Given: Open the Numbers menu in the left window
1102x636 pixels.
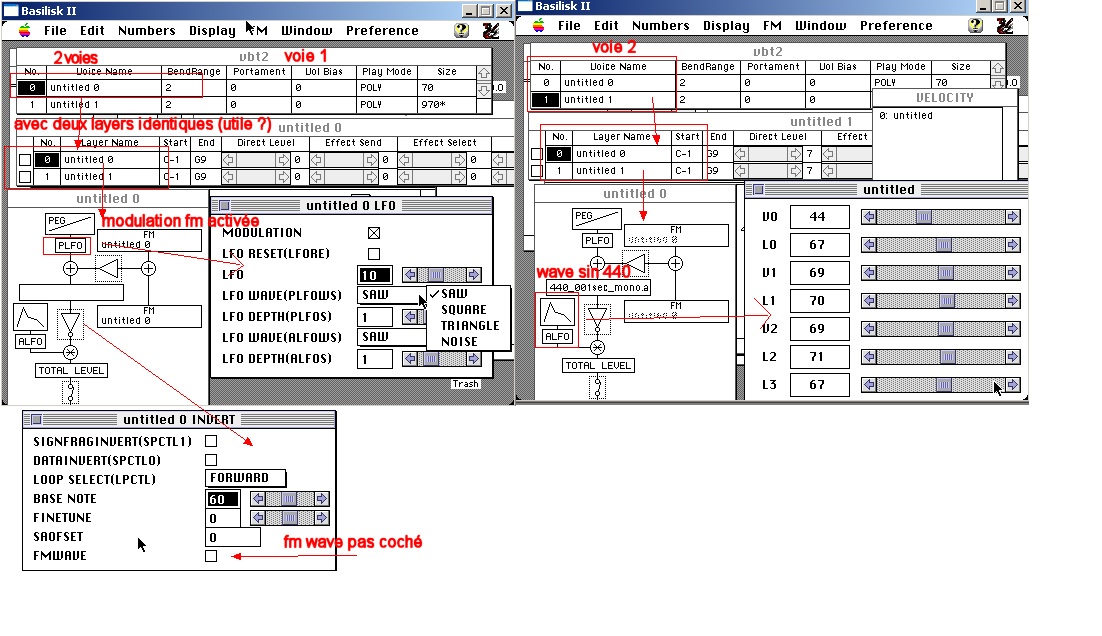Looking at the screenshot, I should pos(146,31).
